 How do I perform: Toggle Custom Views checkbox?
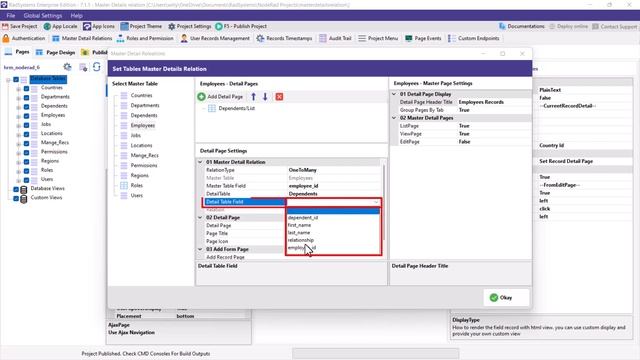coord(16,198)
